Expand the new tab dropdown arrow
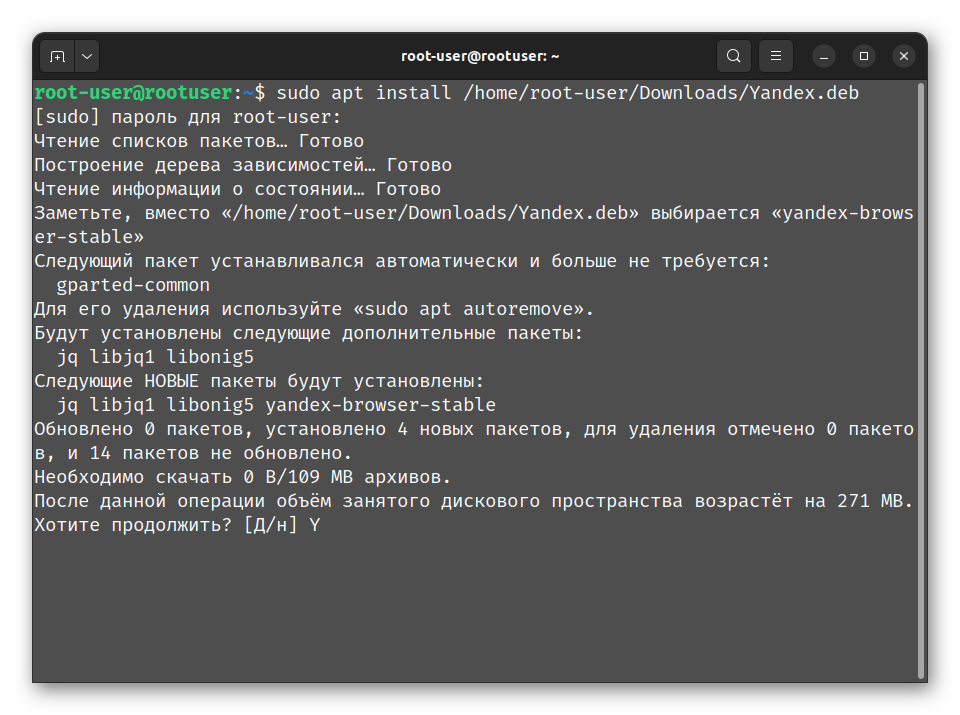This screenshot has height=715, width=960. 86,56
